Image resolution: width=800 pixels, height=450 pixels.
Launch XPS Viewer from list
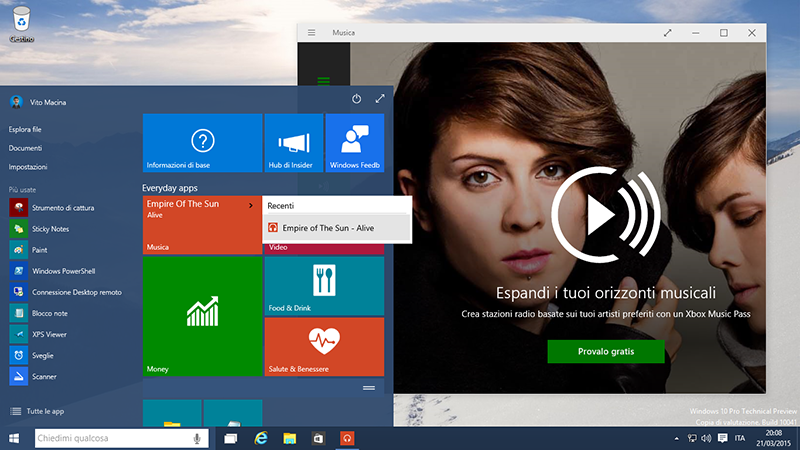[x=38, y=334]
